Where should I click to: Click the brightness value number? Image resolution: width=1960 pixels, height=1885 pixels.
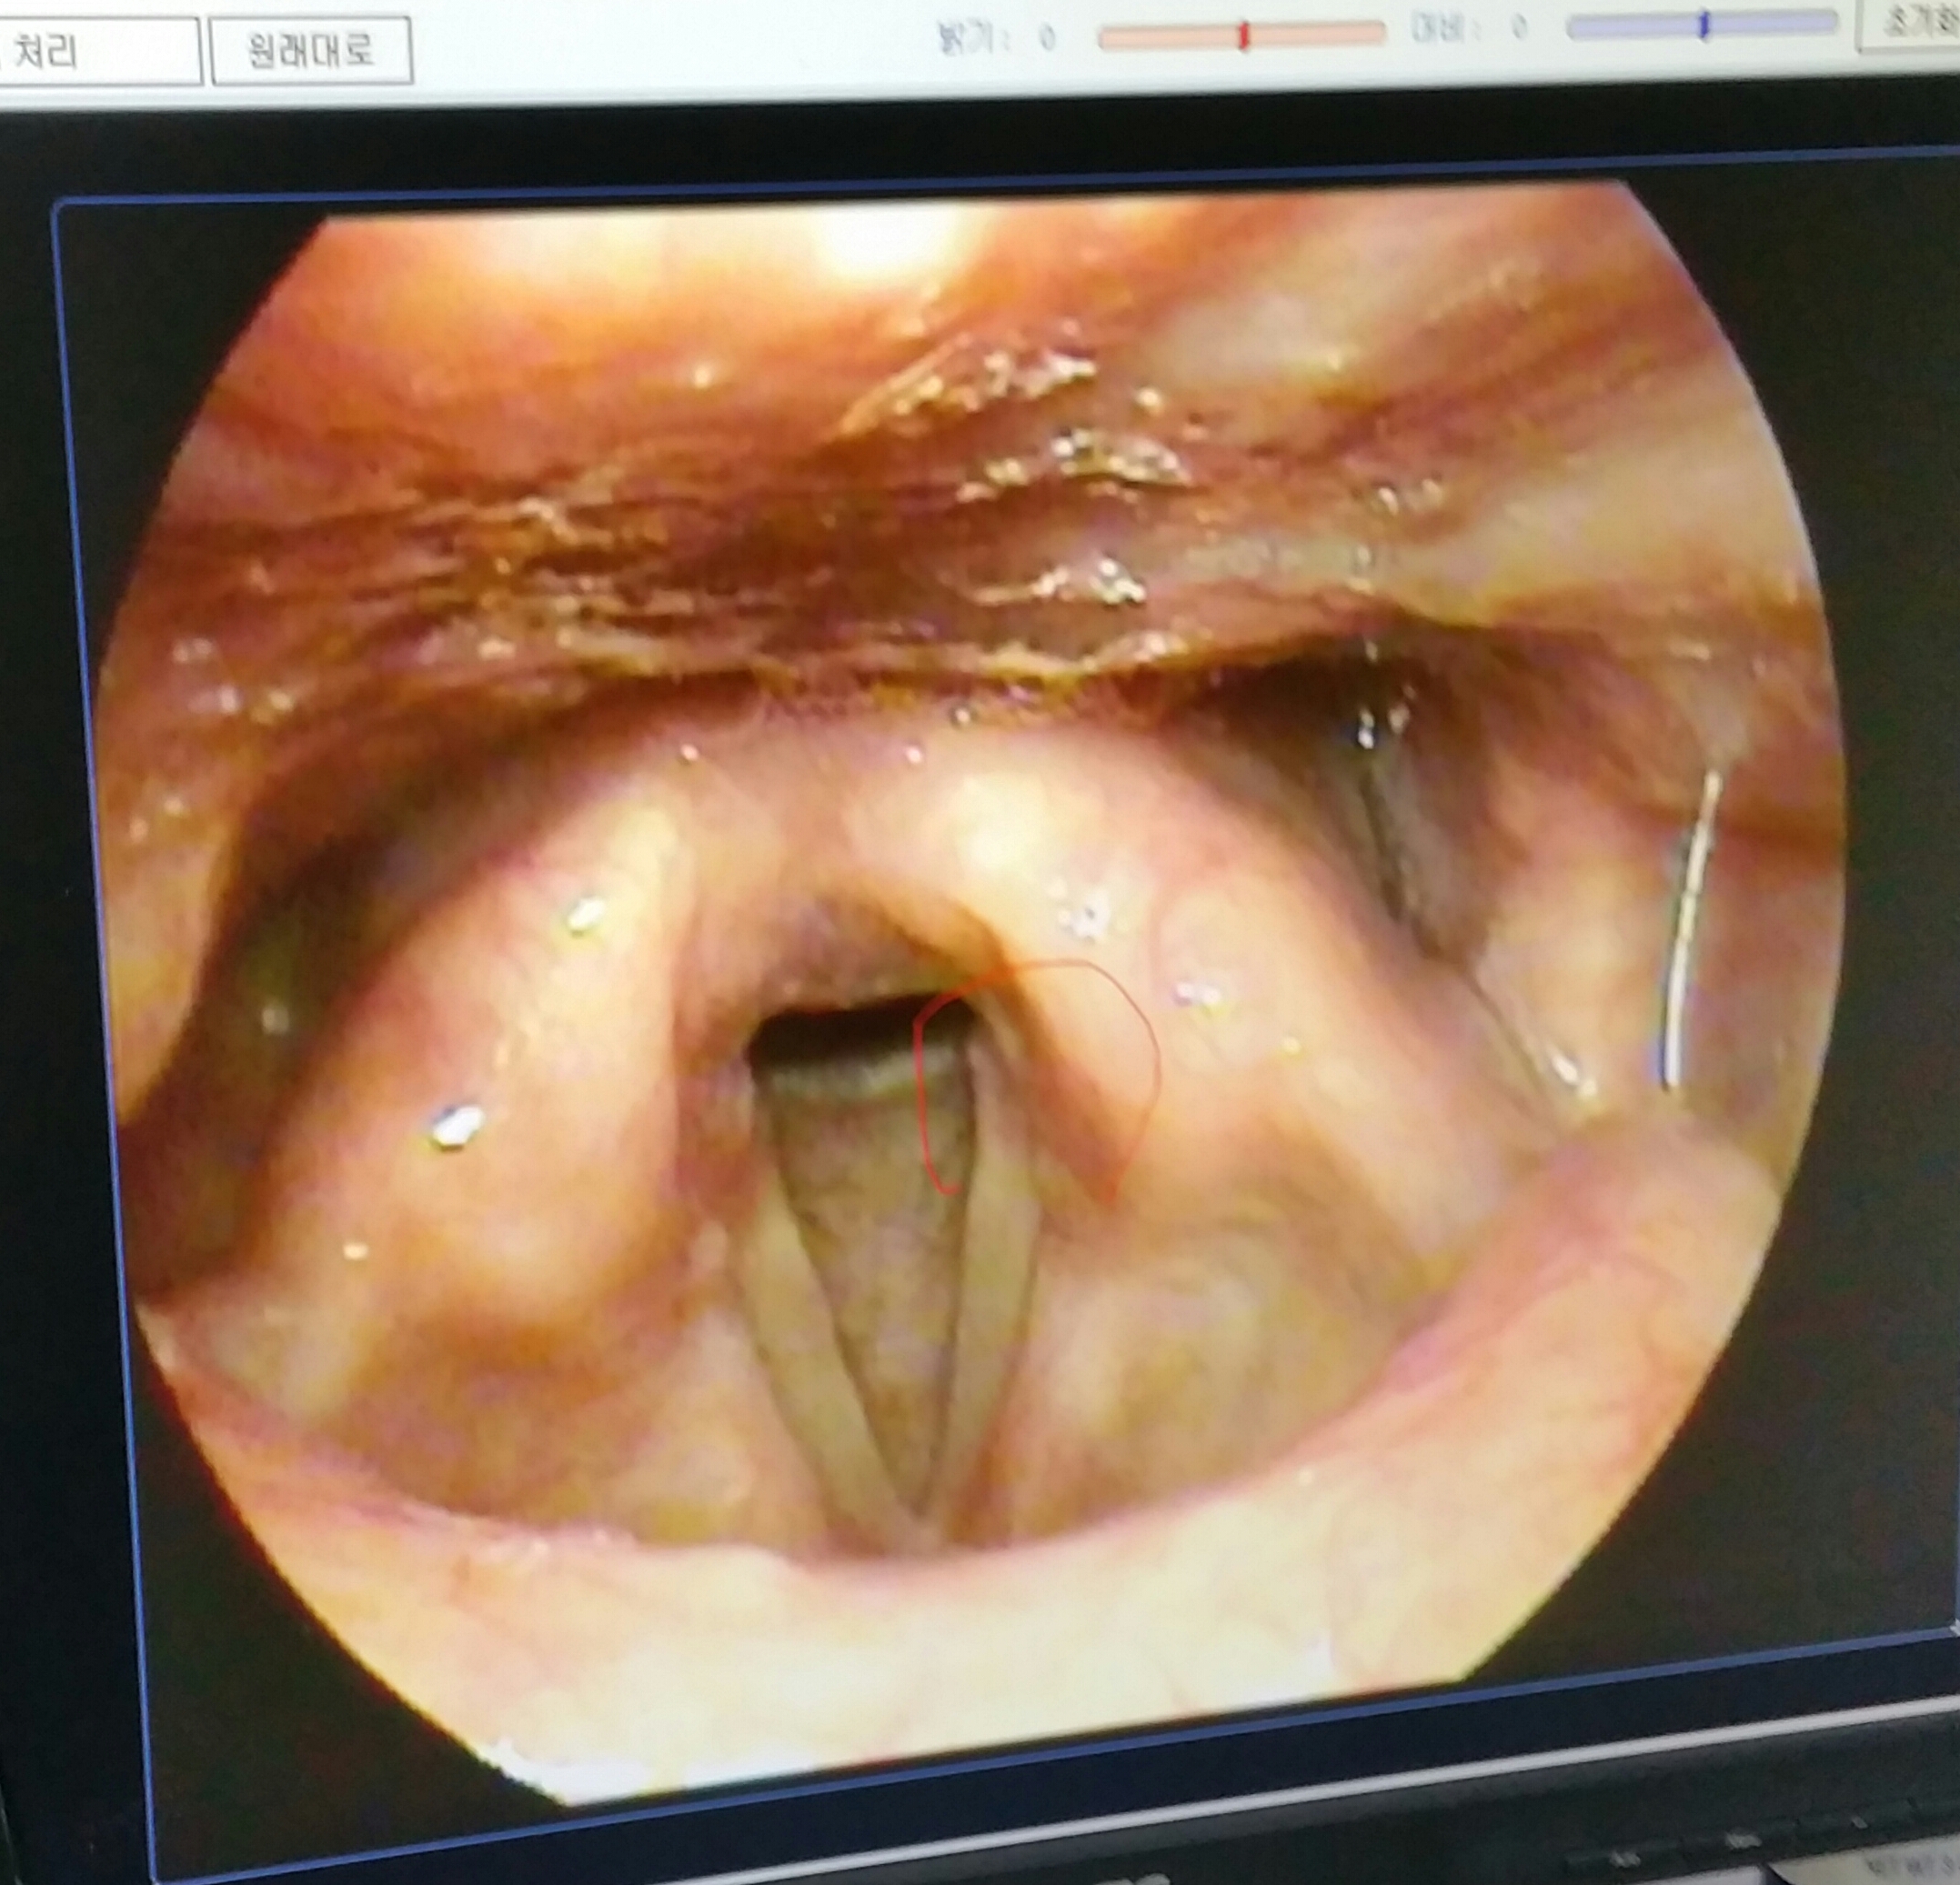click(1047, 38)
